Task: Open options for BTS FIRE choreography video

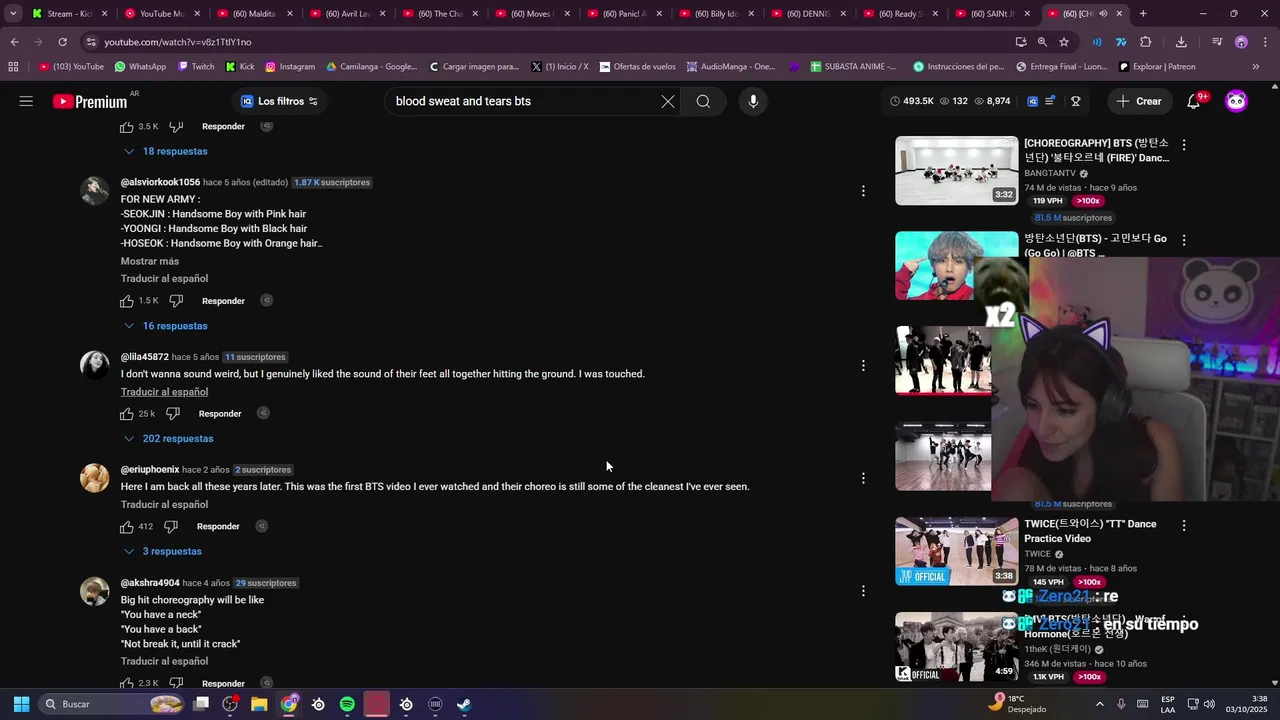Action: (x=1184, y=145)
